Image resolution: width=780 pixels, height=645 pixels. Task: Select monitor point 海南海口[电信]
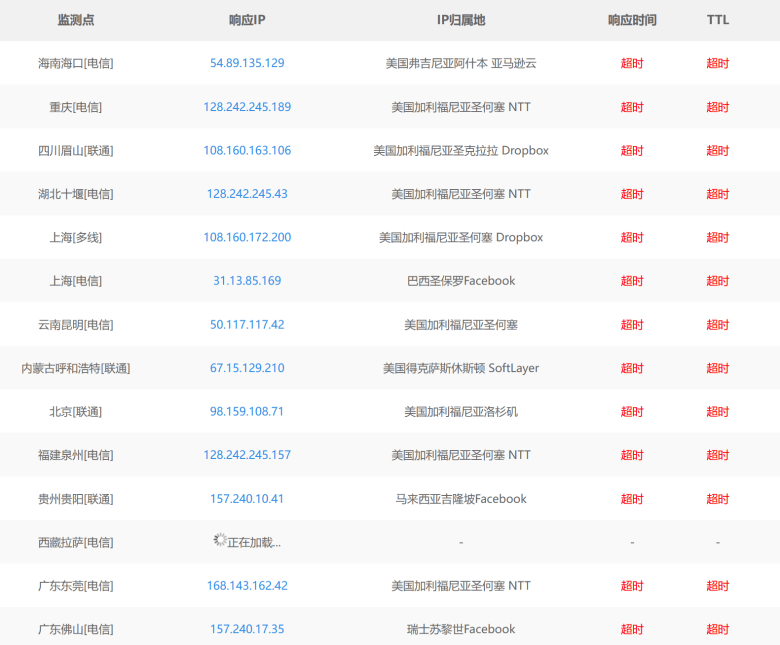pos(76,63)
